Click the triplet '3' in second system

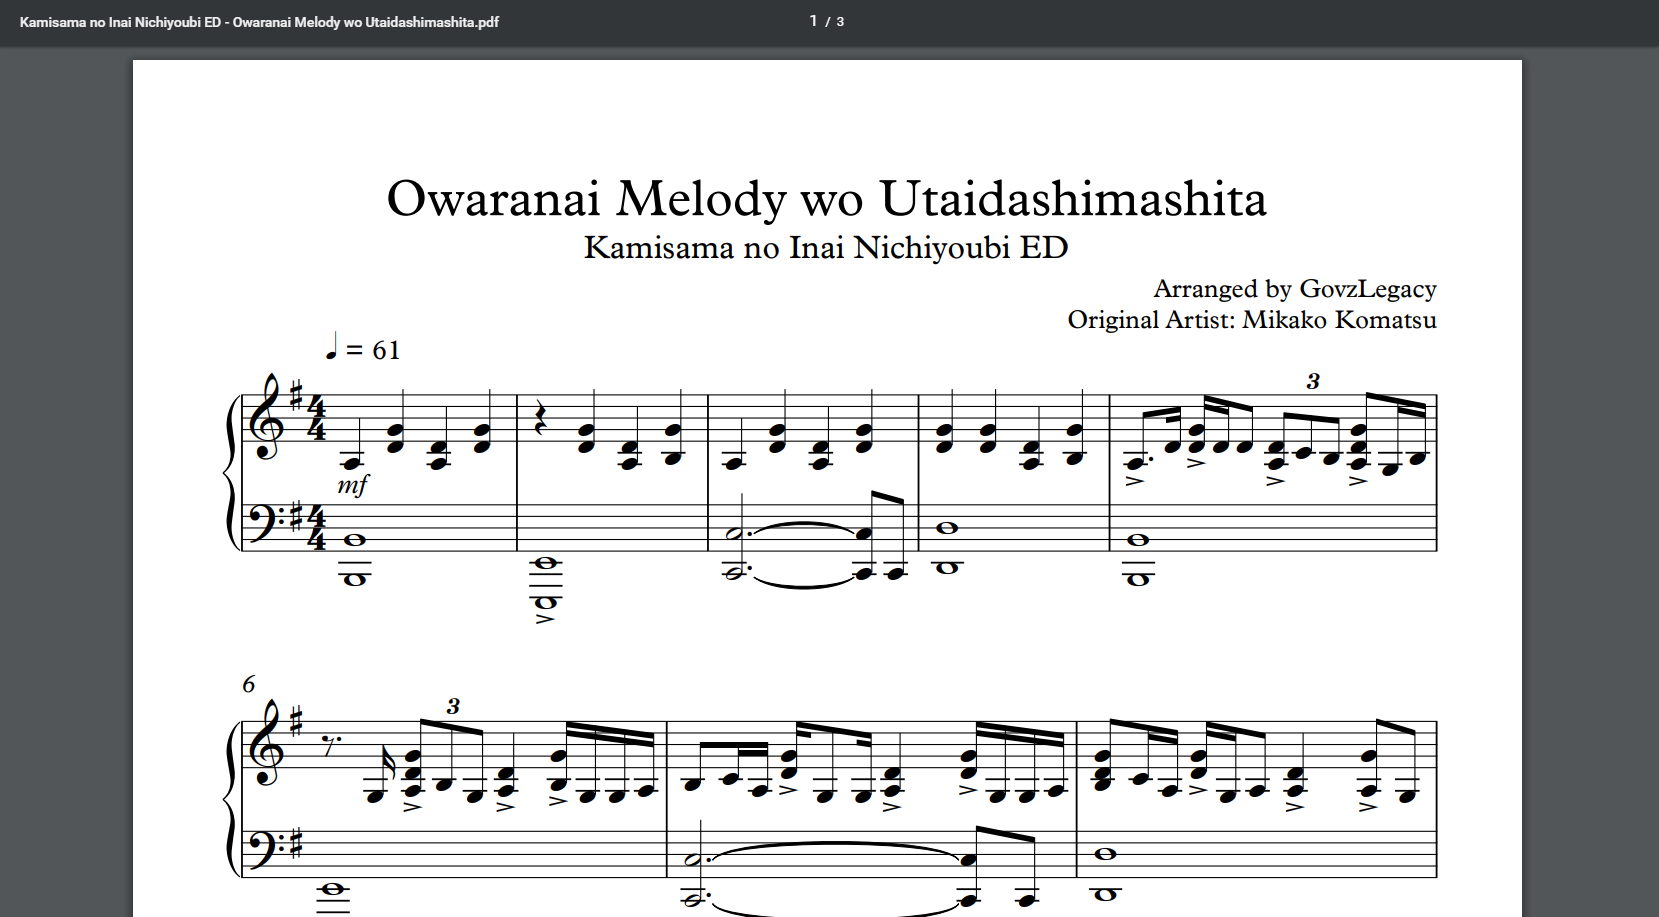tap(453, 706)
